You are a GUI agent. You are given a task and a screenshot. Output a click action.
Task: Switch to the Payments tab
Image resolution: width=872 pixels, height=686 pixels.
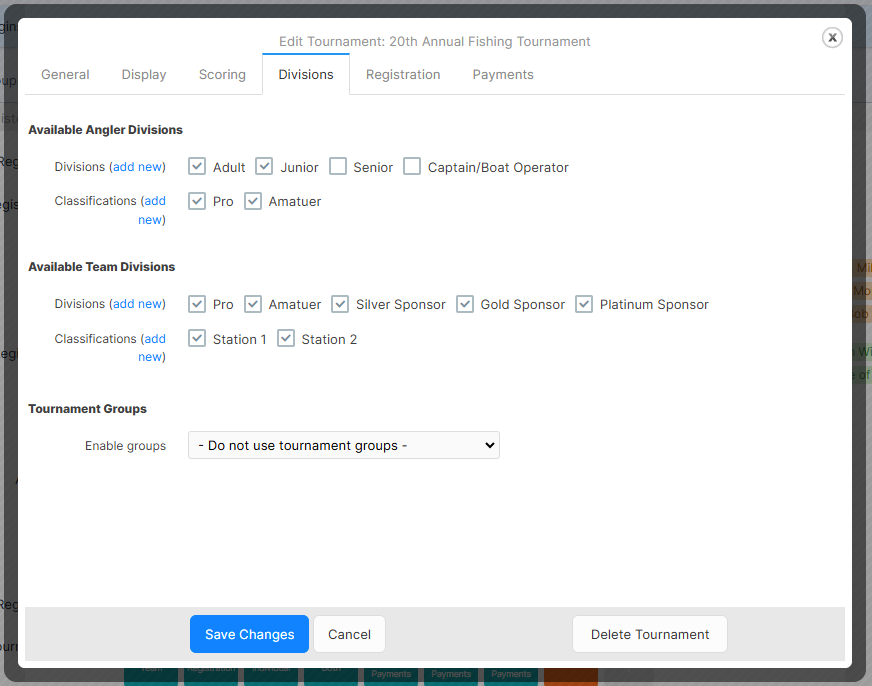point(503,74)
